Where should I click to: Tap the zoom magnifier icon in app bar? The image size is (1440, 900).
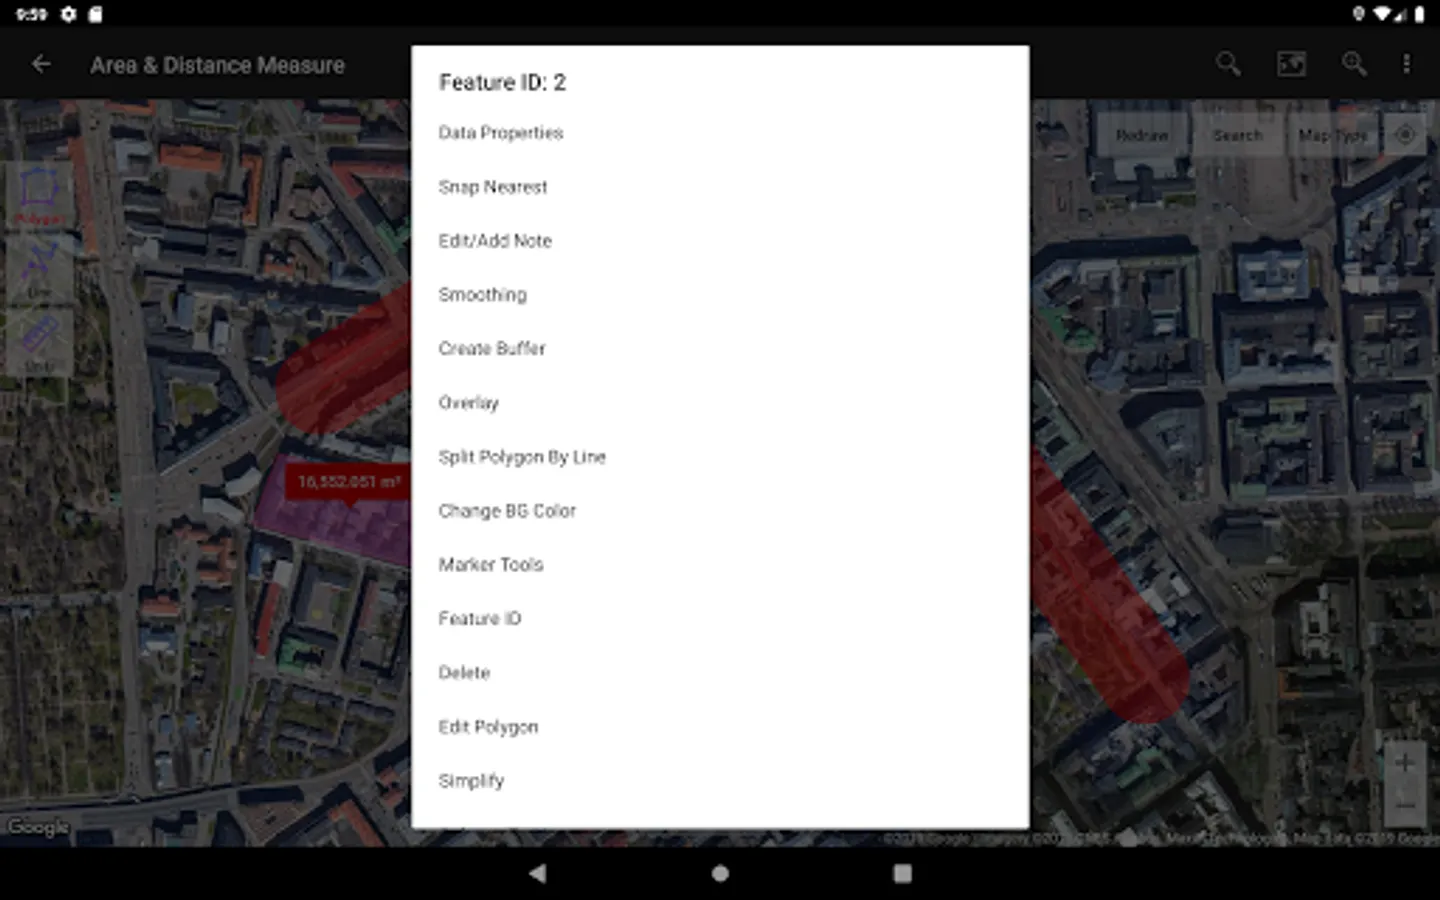click(1354, 65)
